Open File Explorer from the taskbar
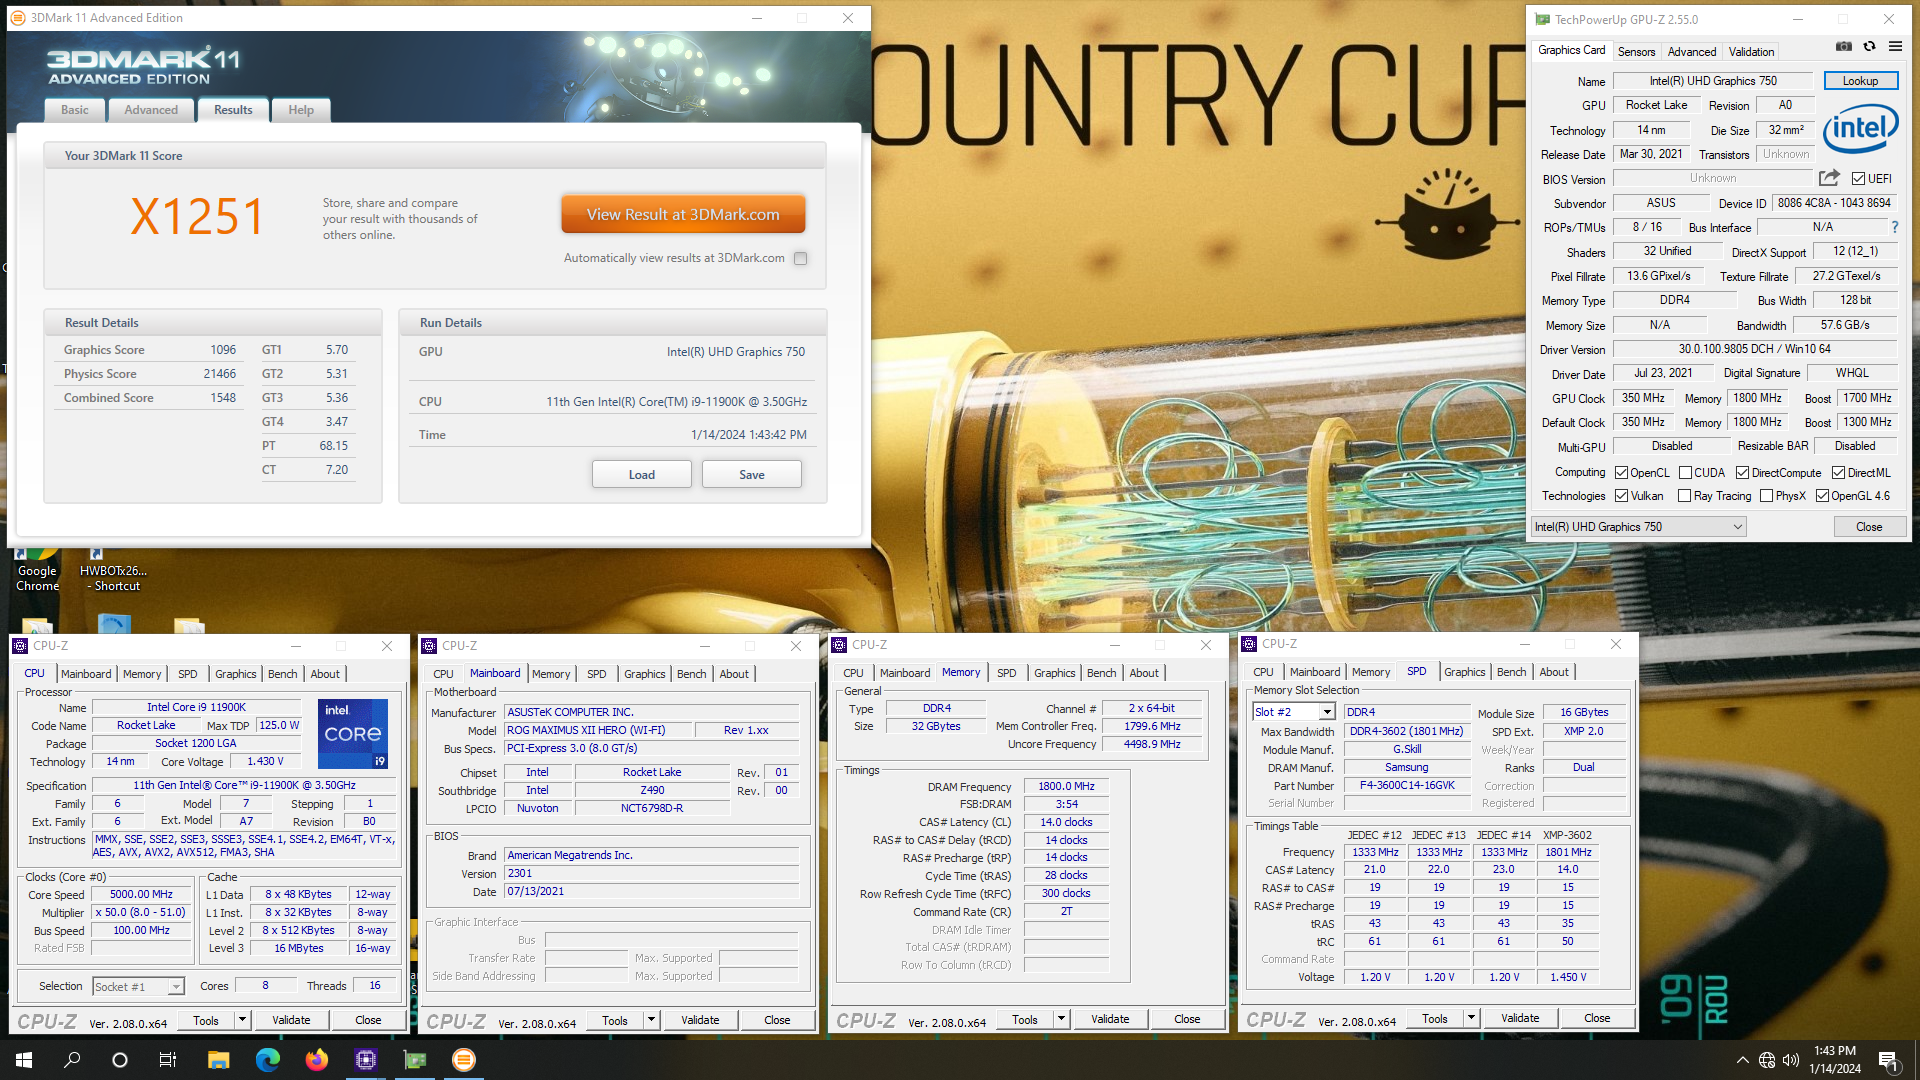The image size is (1920, 1080). tap(218, 1060)
